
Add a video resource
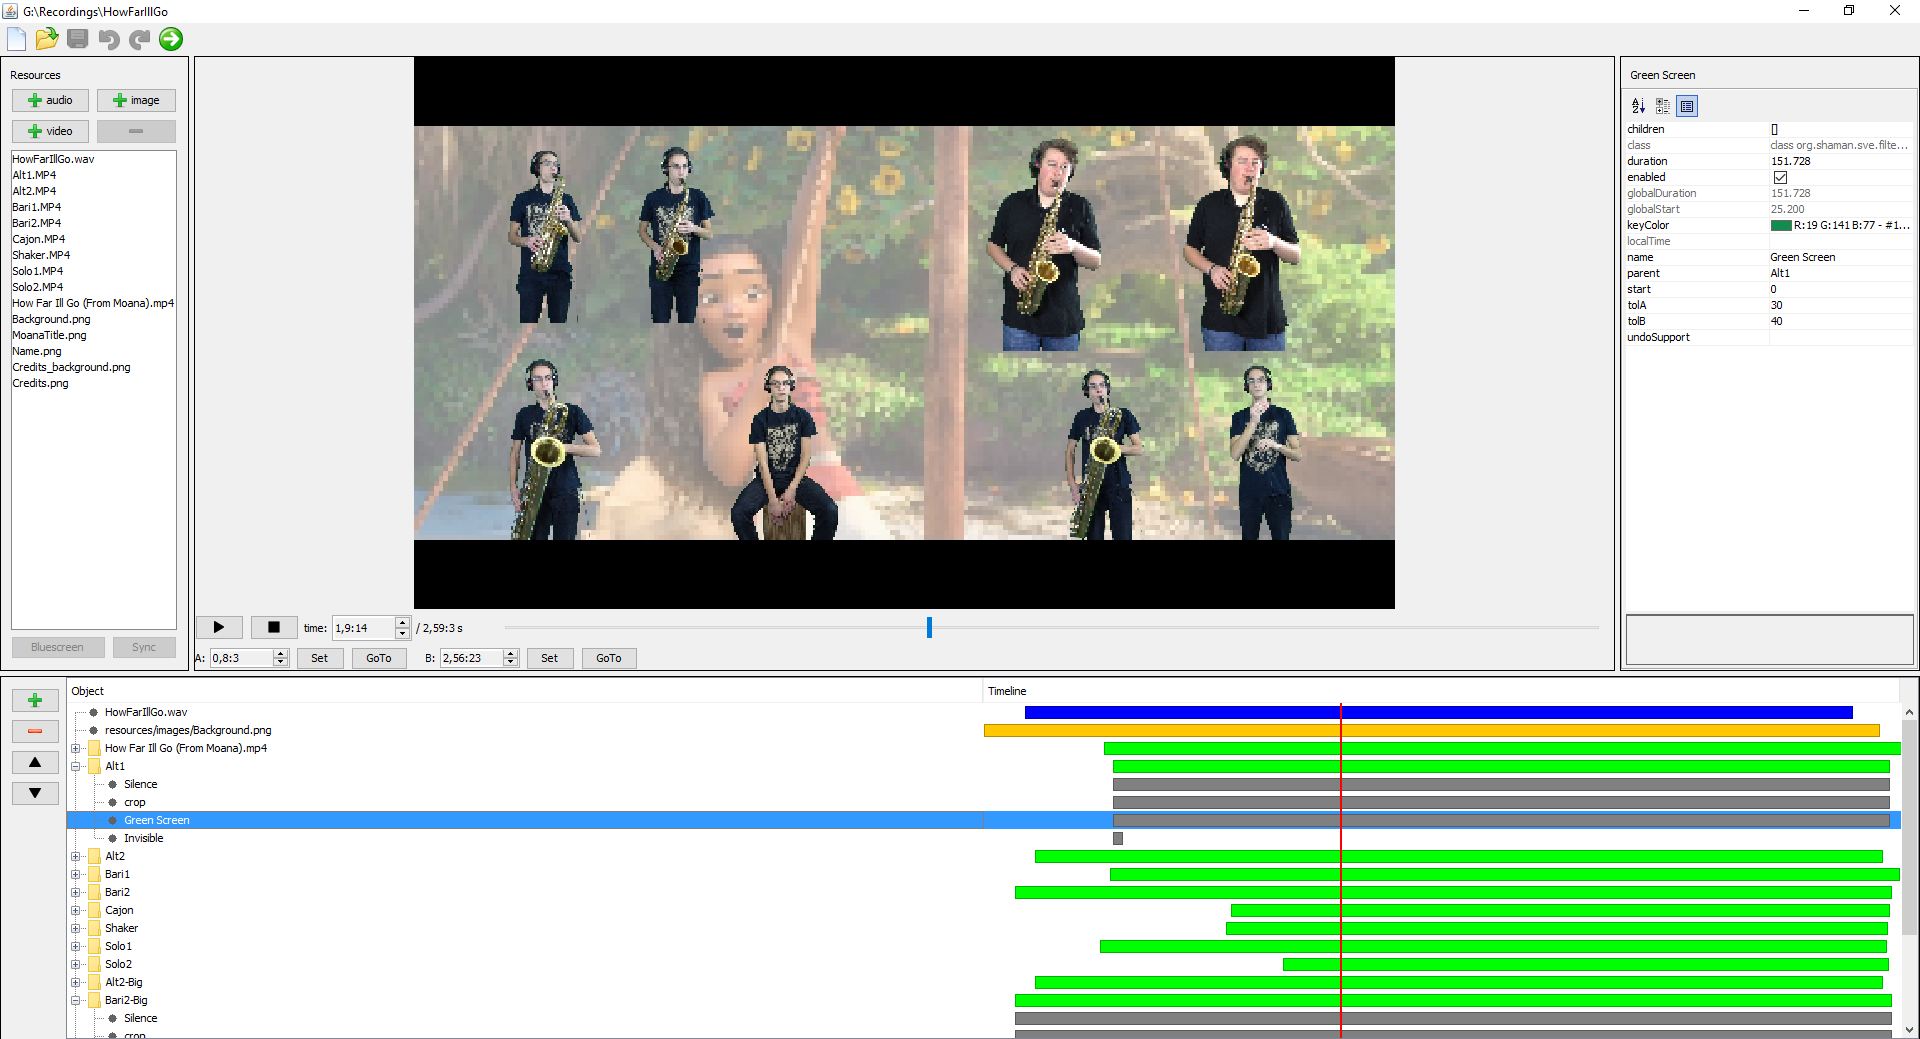click(x=49, y=131)
